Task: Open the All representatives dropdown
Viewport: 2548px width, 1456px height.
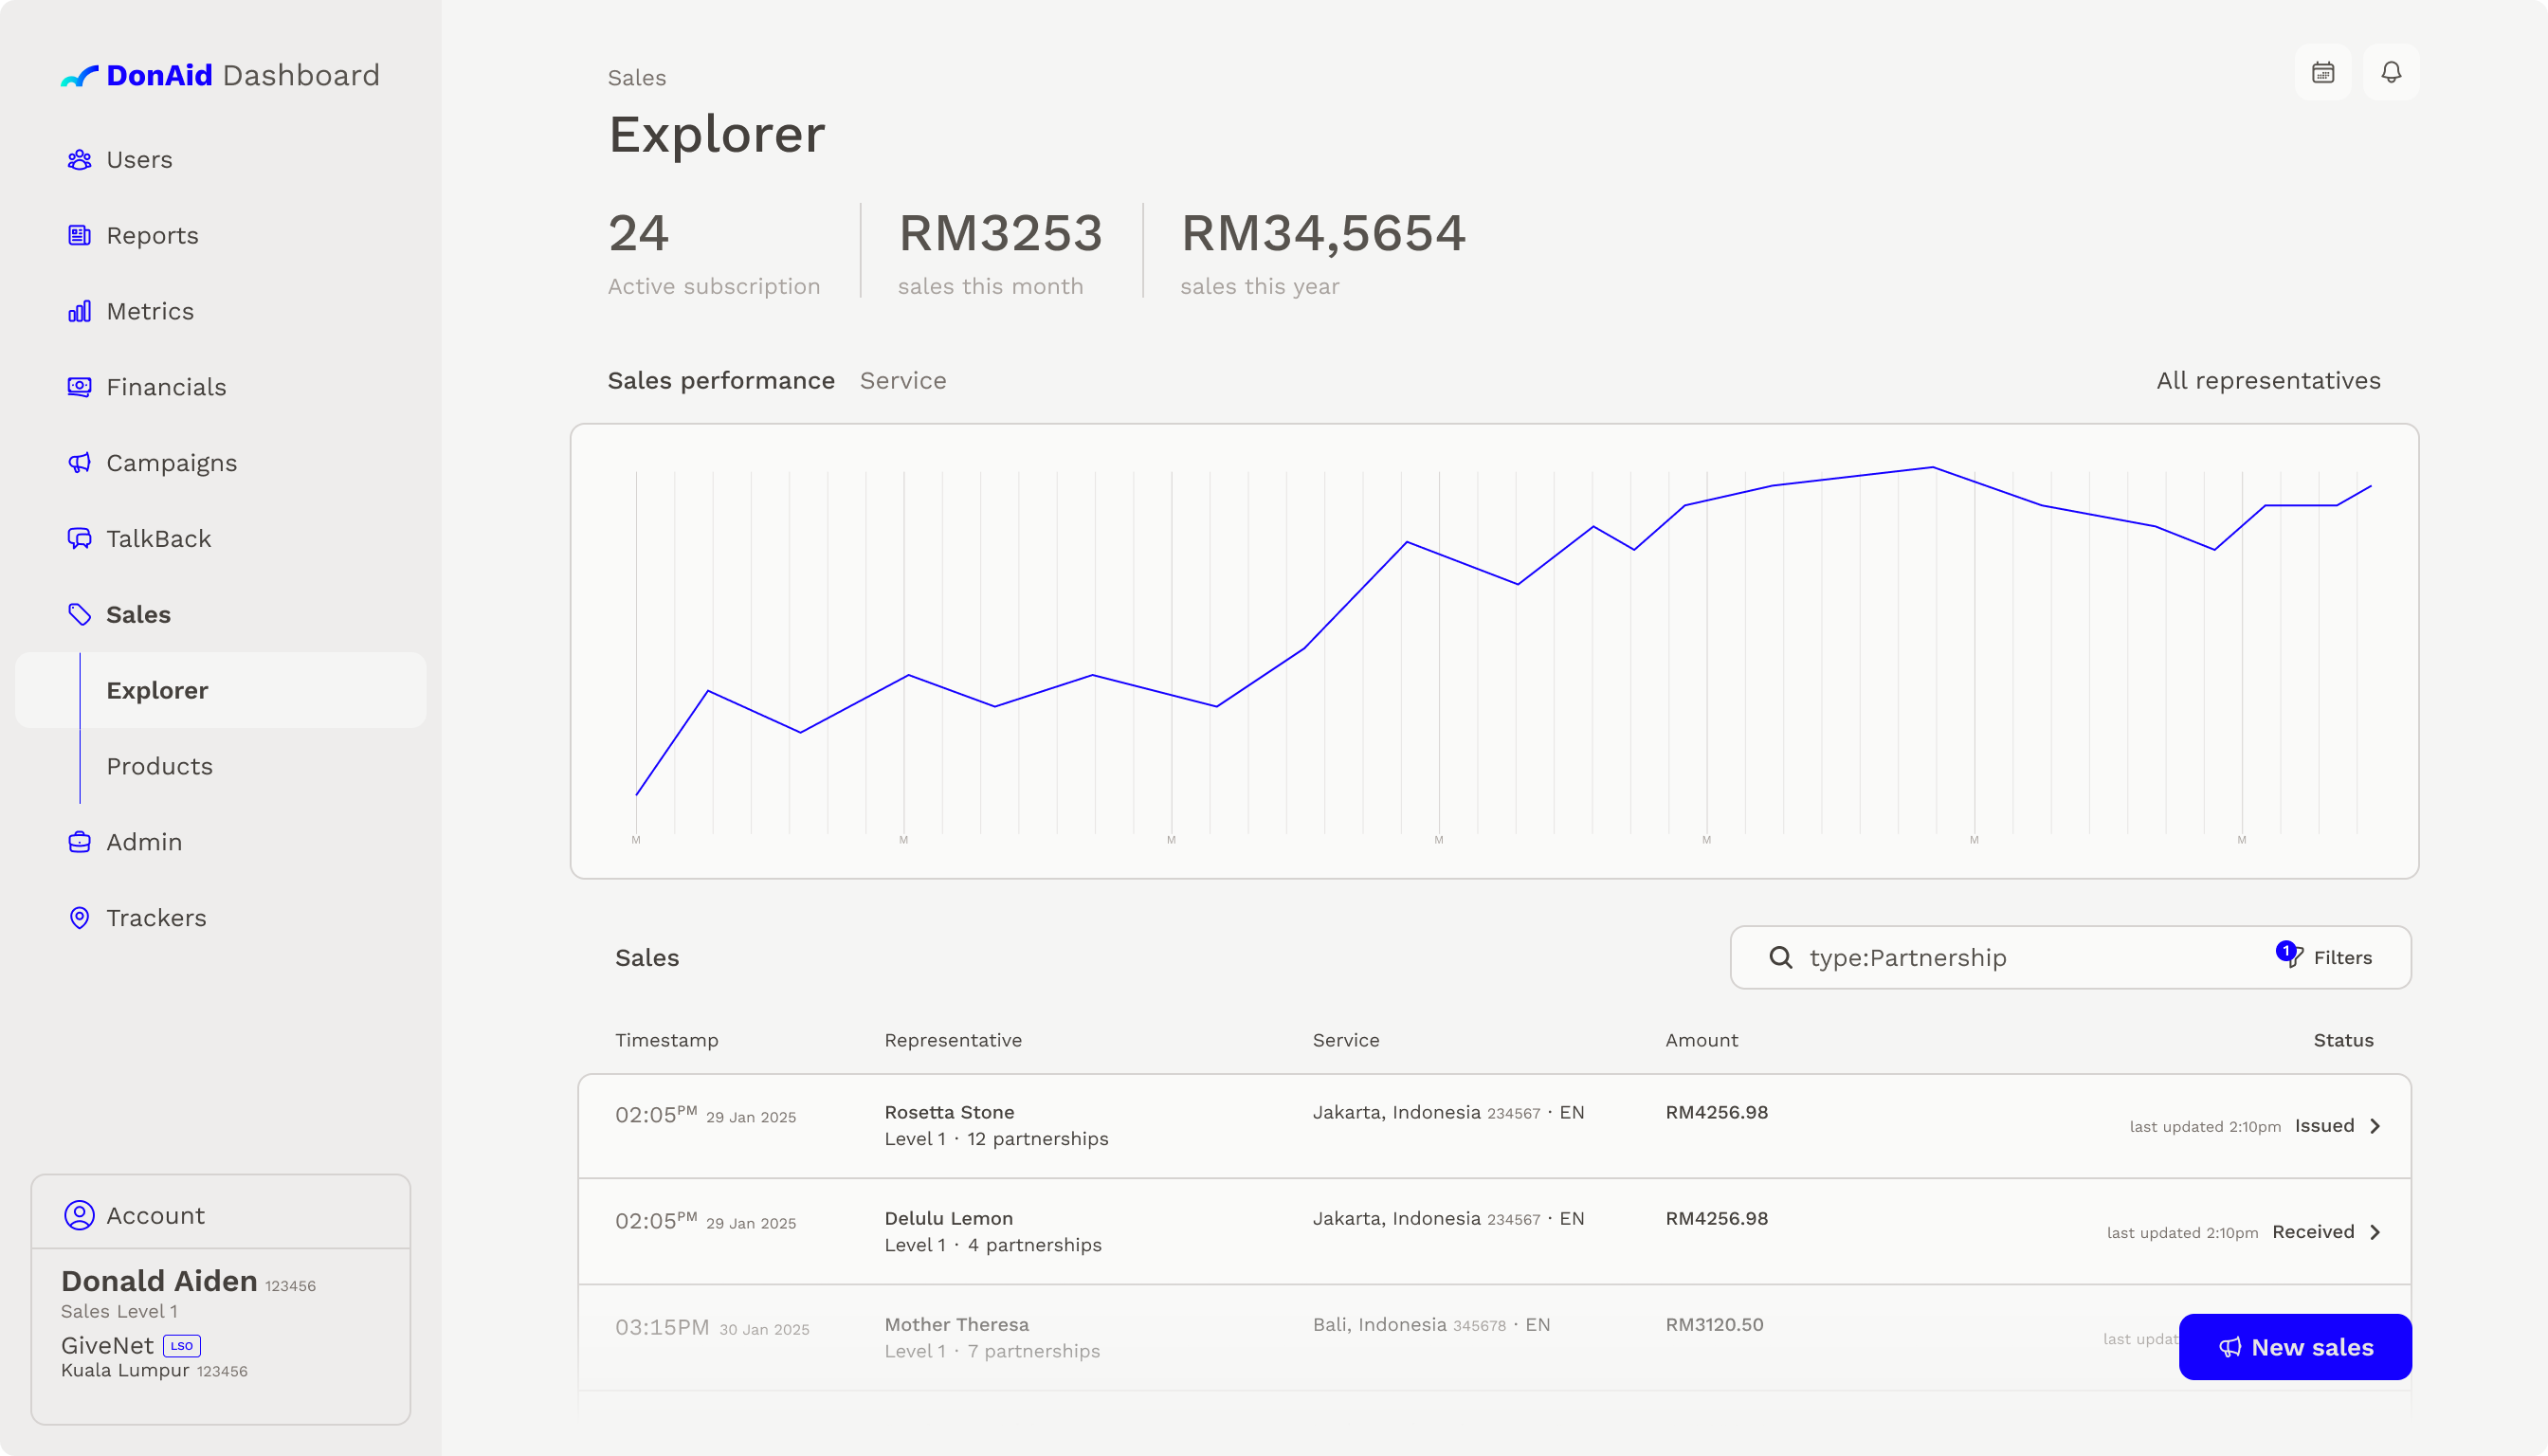Action: tap(2267, 381)
